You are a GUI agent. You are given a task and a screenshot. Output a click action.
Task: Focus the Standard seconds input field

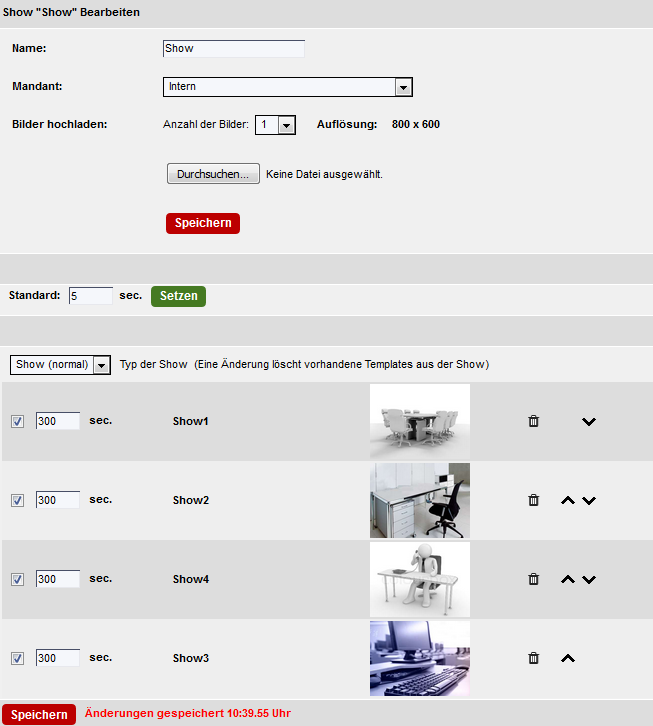click(91, 296)
